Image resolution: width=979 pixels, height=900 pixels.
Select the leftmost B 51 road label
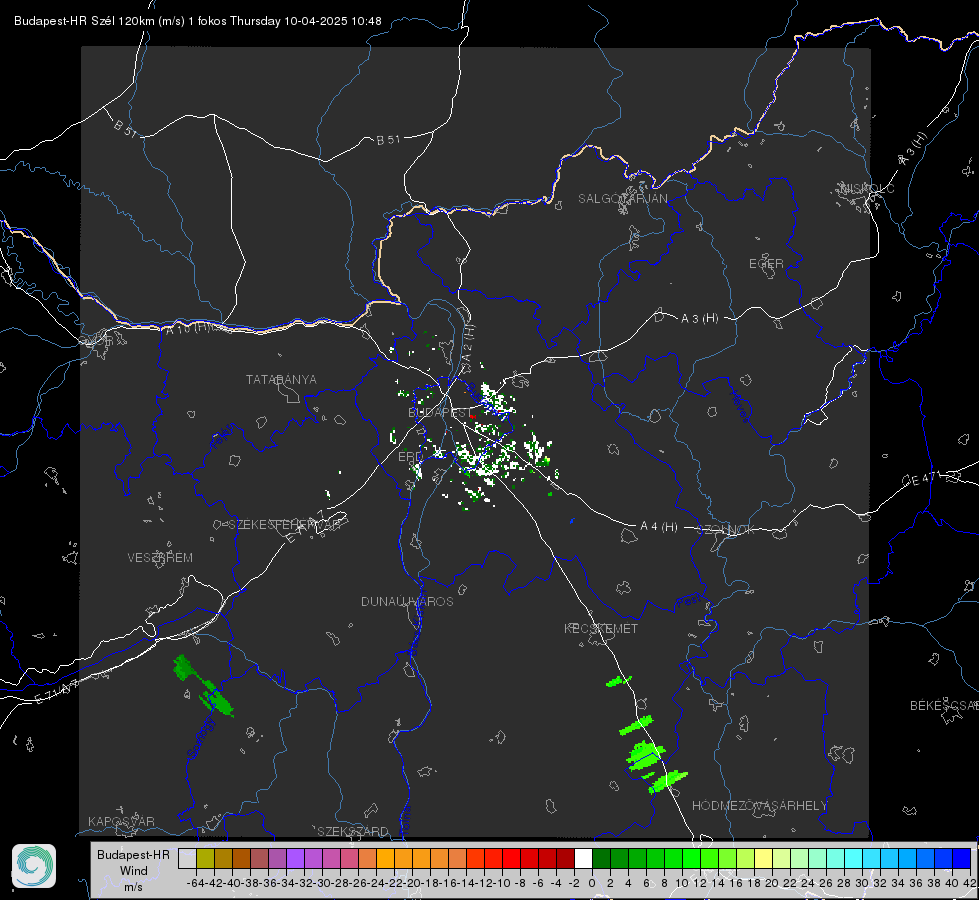125,128
